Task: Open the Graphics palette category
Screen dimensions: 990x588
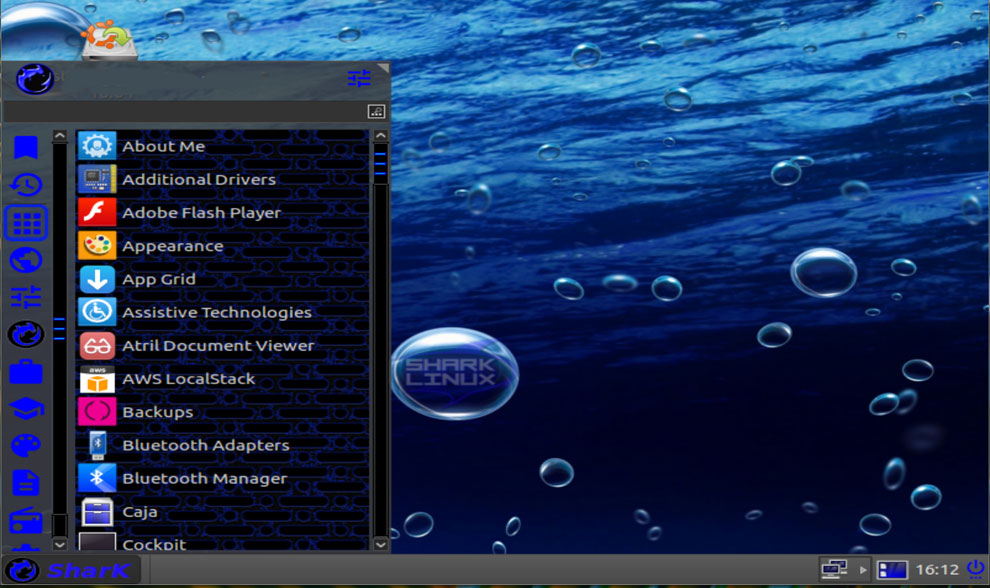Action: (x=26, y=446)
